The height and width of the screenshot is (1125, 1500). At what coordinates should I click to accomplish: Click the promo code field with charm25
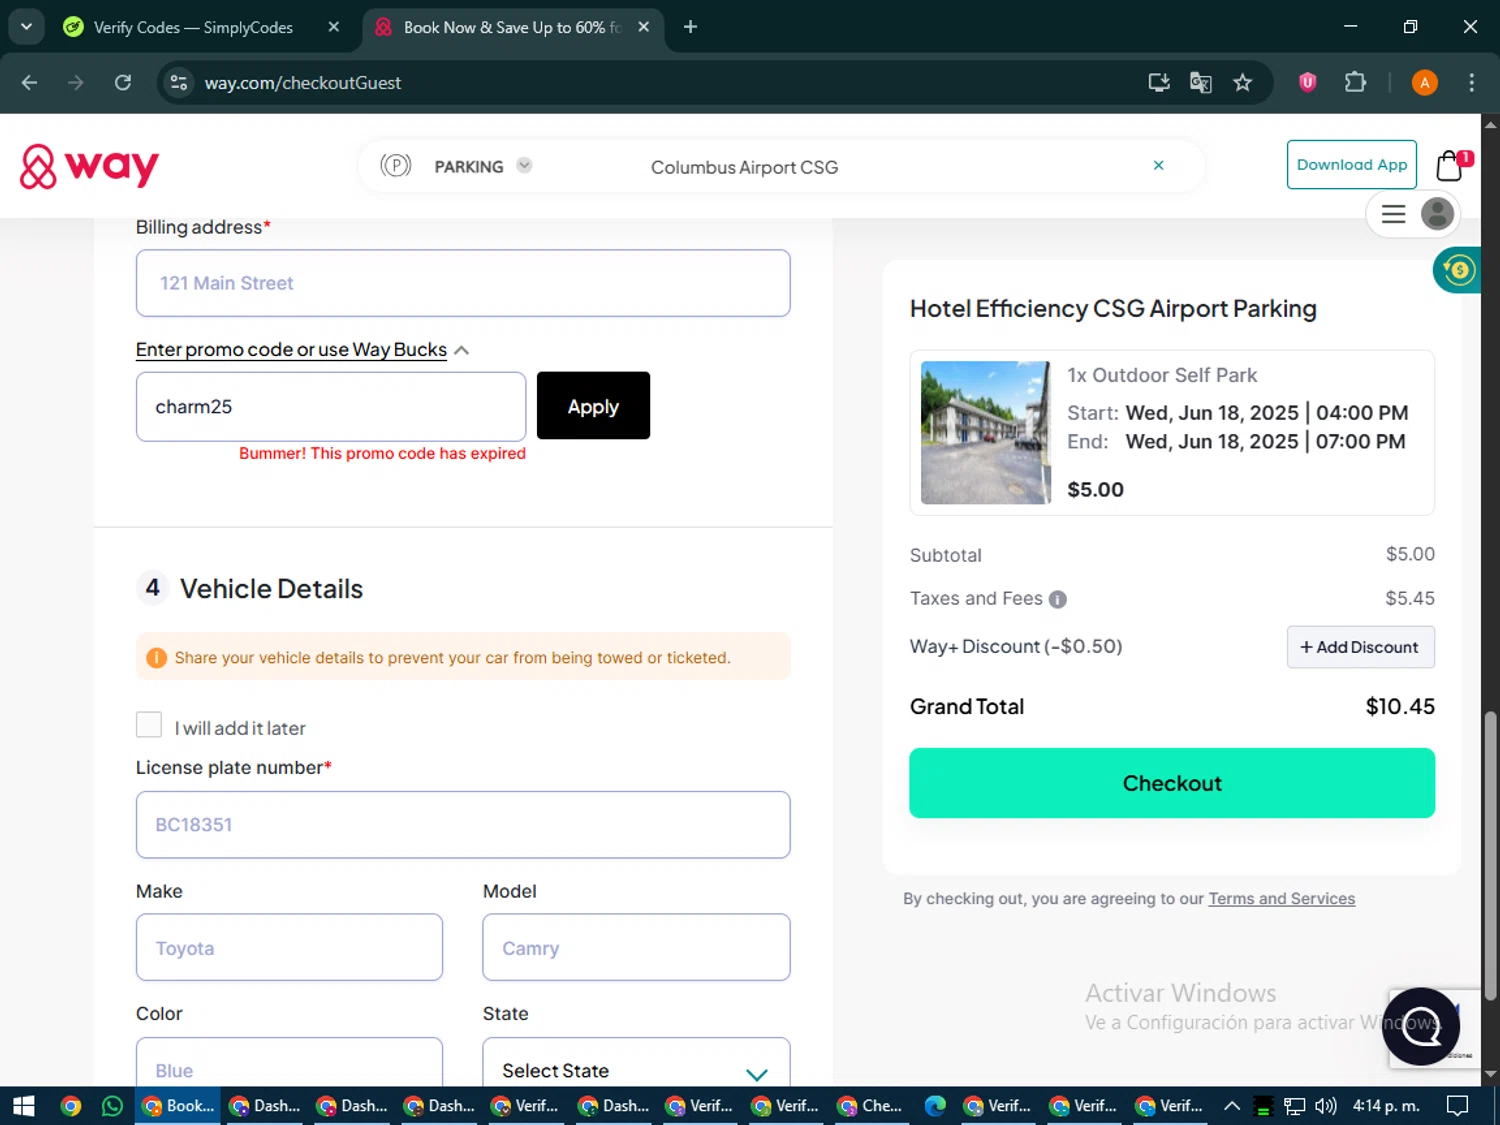click(331, 406)
